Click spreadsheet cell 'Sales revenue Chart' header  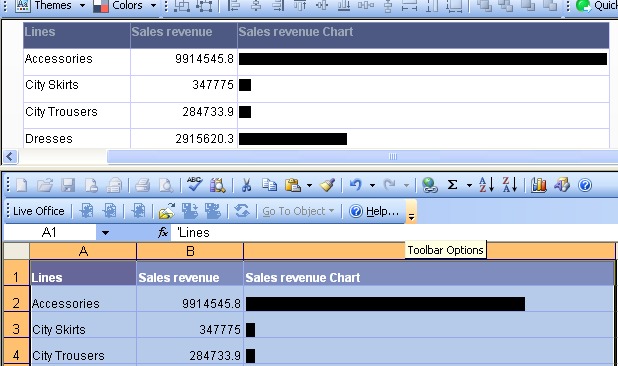click(x=429, y=273)
